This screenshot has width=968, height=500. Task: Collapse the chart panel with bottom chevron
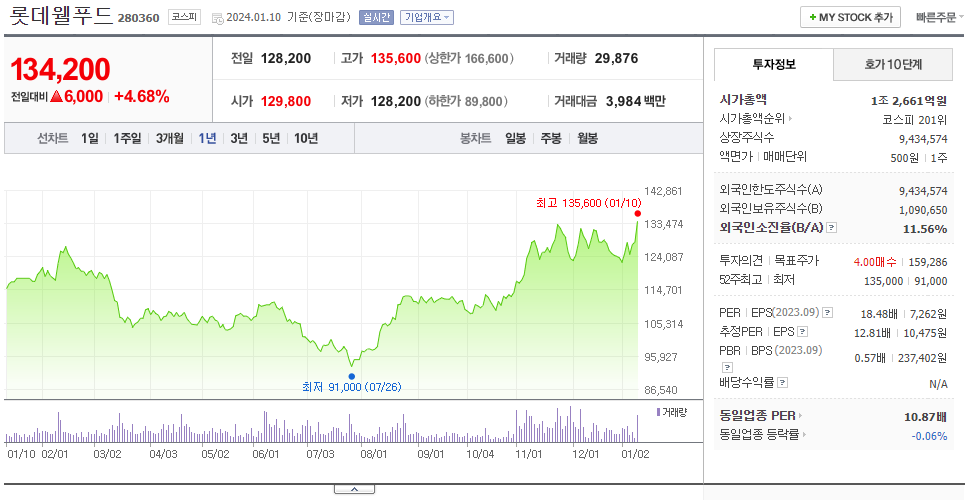pos(354,489)
